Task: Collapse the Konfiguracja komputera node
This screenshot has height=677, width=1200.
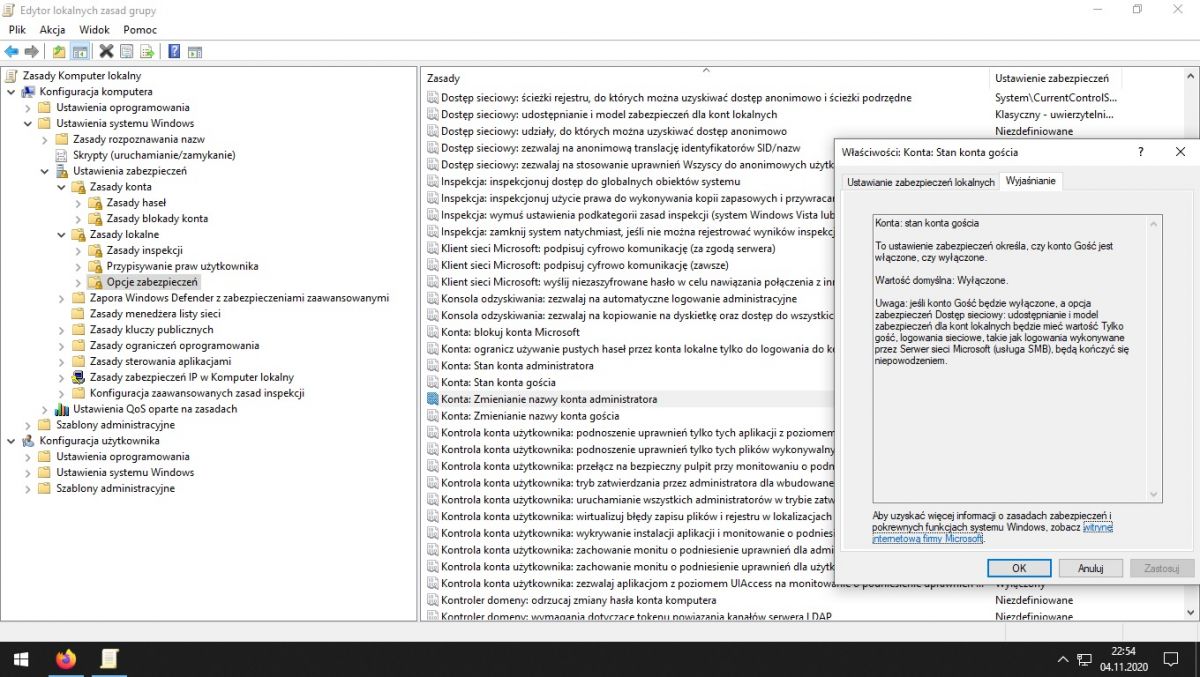Action: 11,92
